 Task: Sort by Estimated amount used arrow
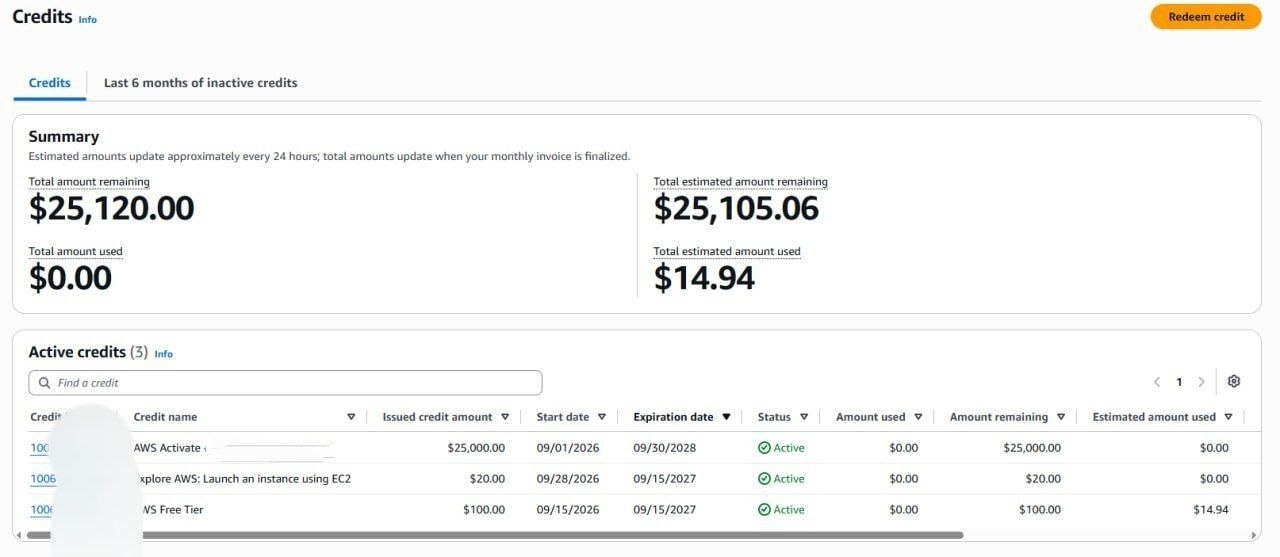(1228, 417)
